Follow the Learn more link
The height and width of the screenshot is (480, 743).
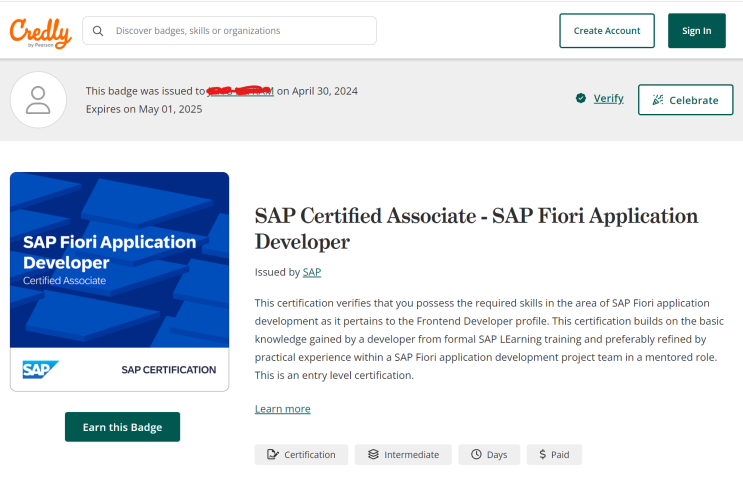[x=282, y=408]
